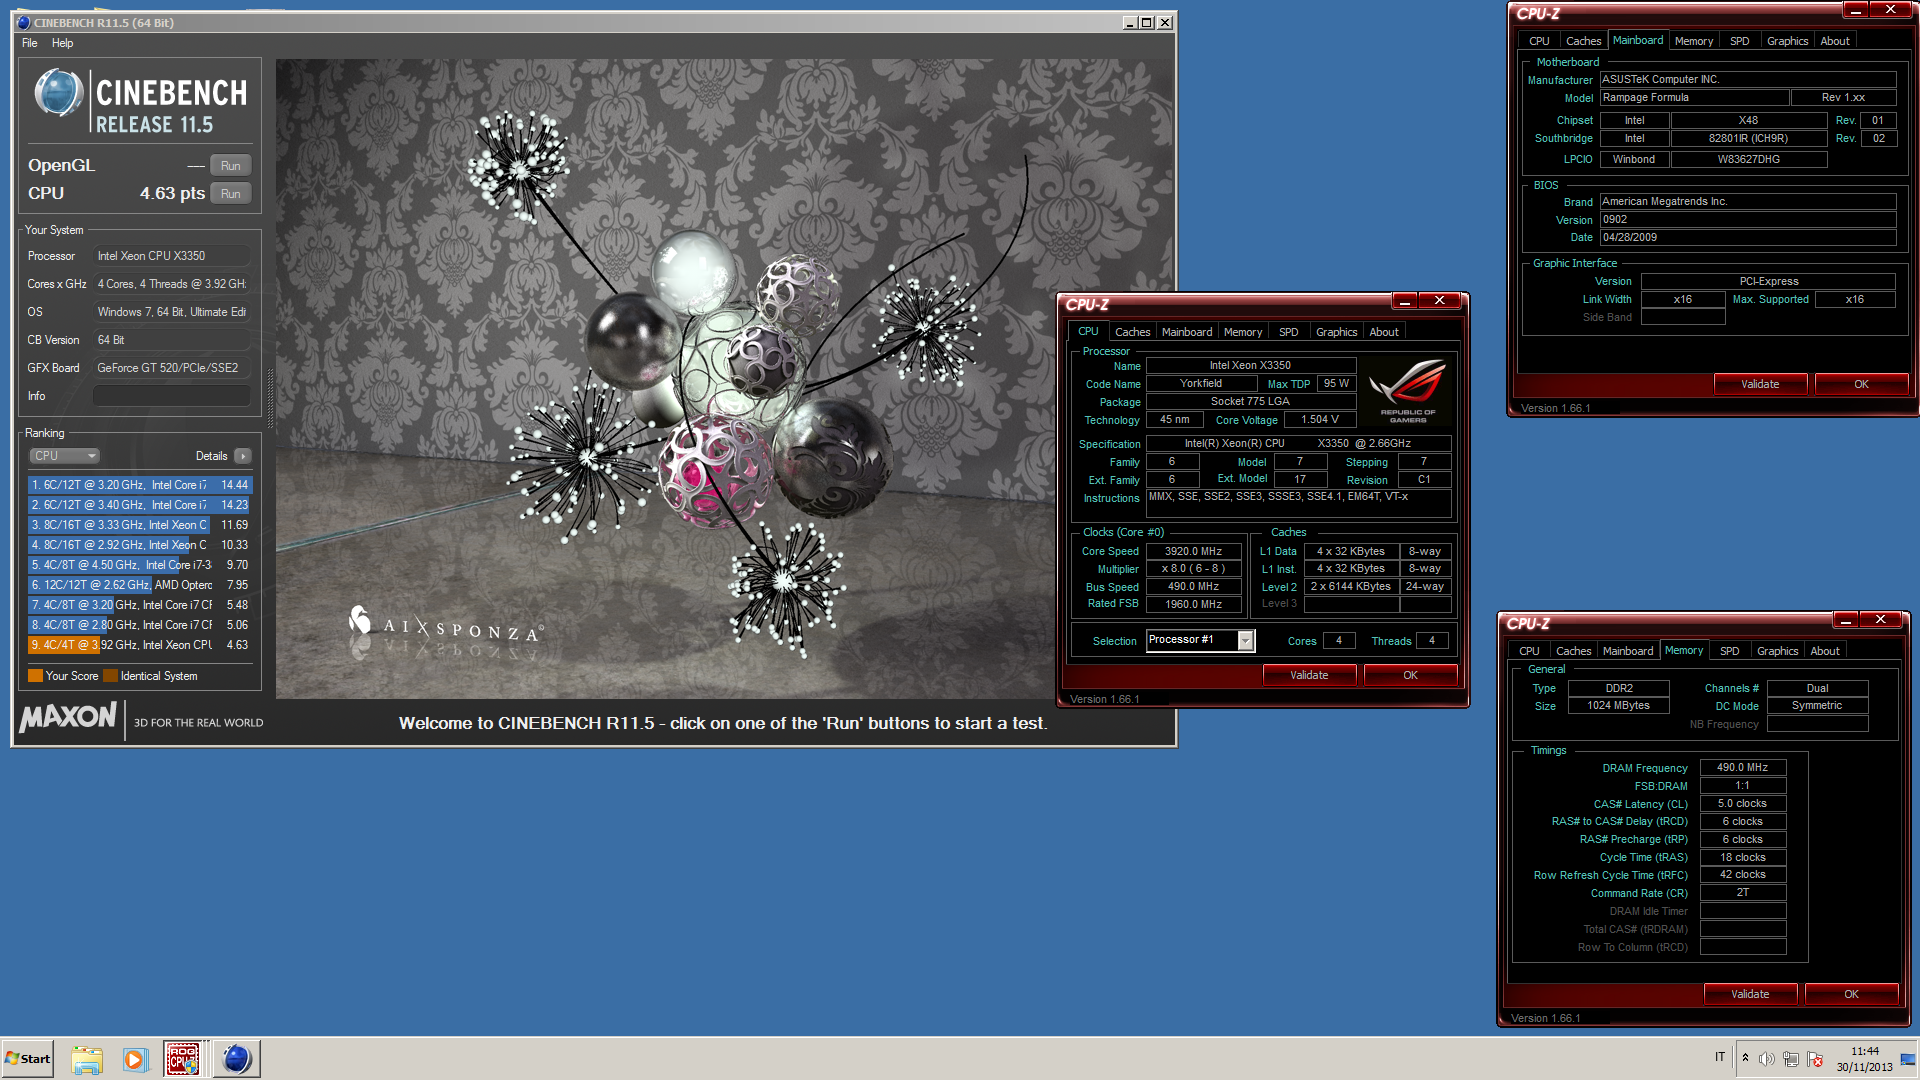Image resolution: width=1920 pixels, height=1080 pixels.
Task: Open SPD tab in bottom-right CPU-Z
Action: tap(1729, 651)
